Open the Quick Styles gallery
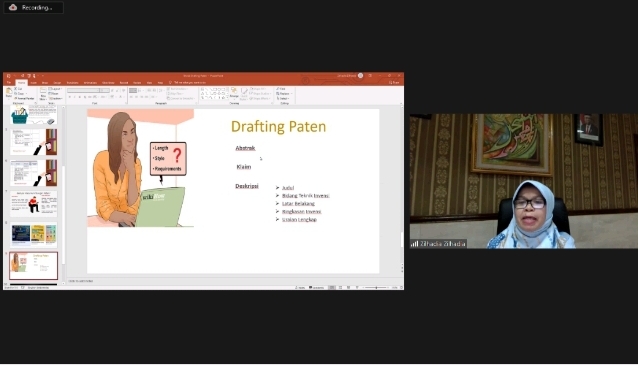 (x=244, y=94)
